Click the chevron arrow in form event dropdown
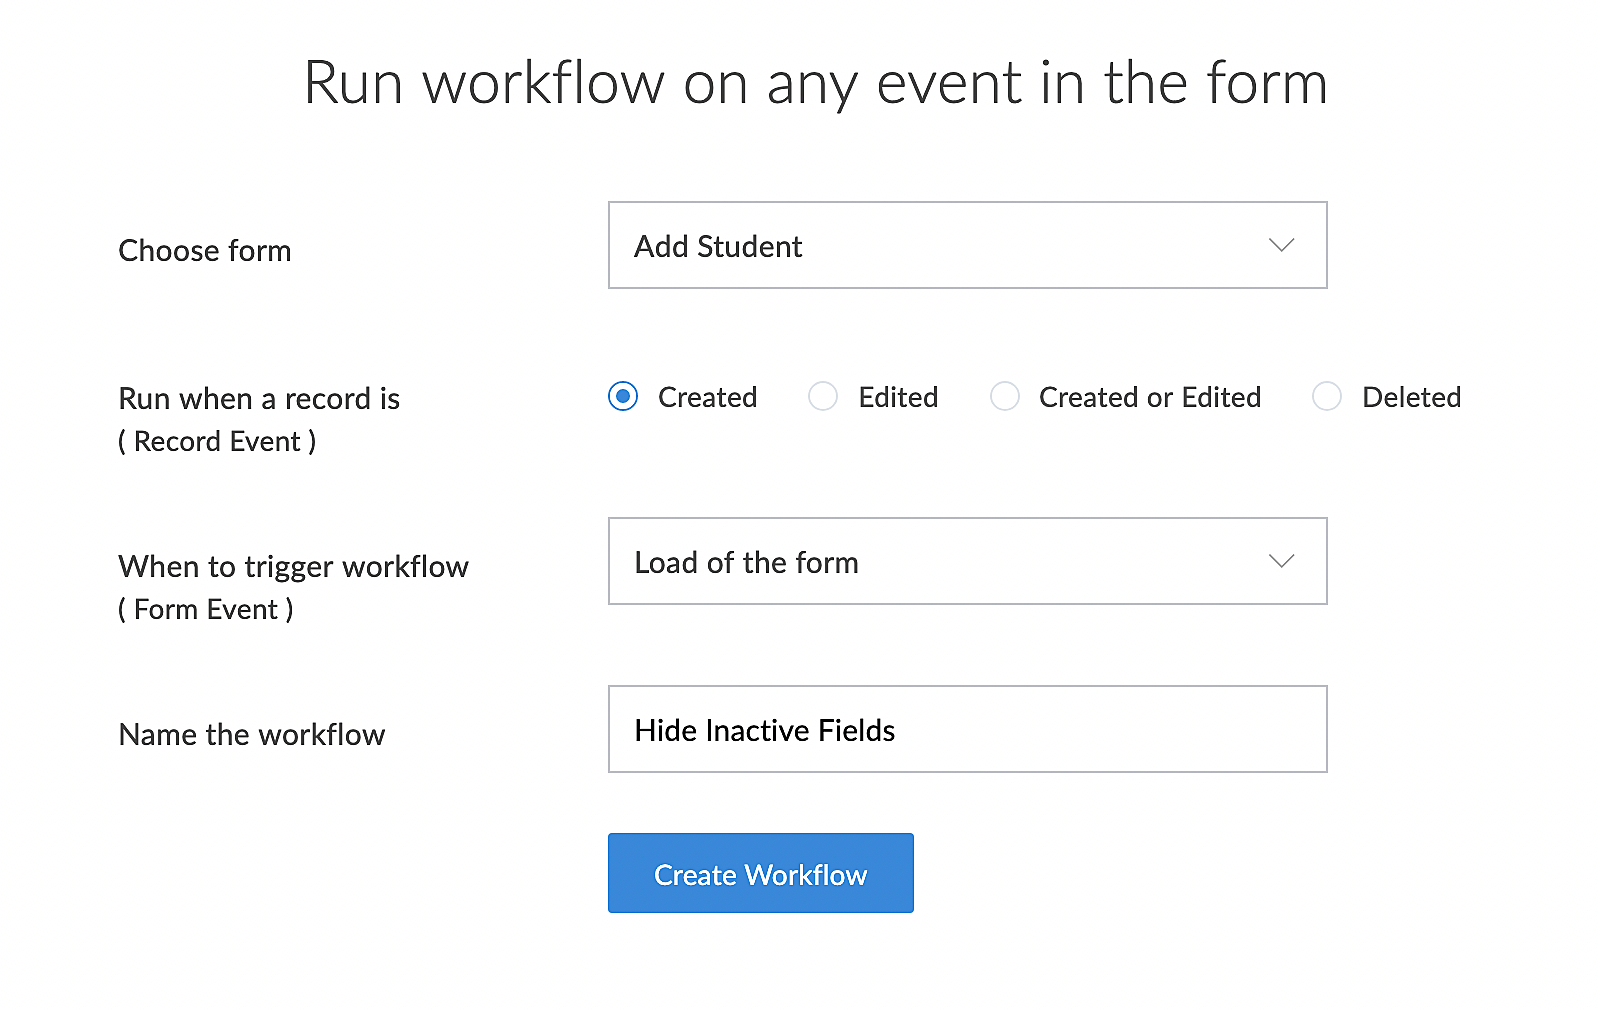1598x1010 pixels. click(x=1281, y=562)
